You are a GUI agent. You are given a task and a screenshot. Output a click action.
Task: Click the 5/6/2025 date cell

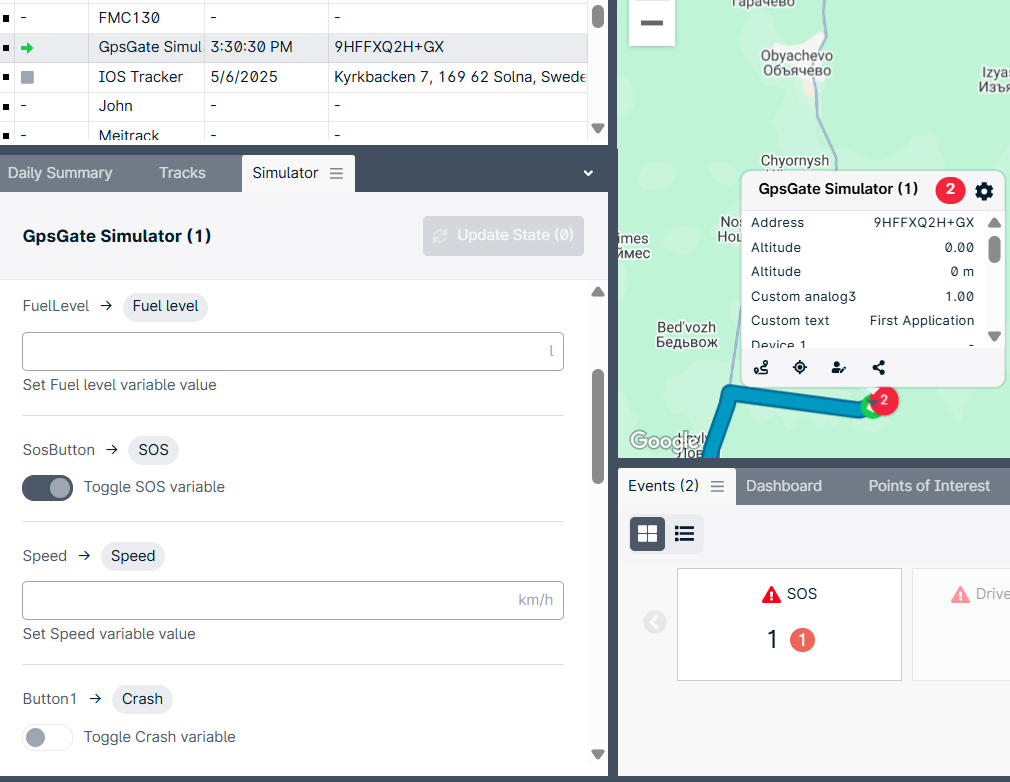coord(244,77)
